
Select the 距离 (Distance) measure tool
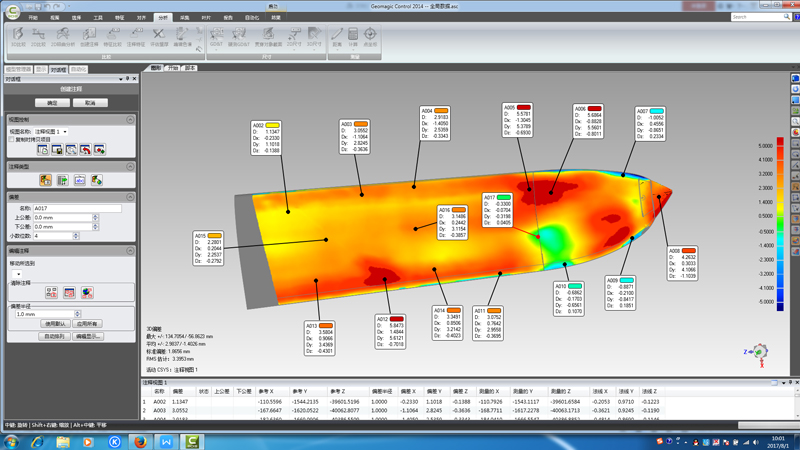[x=337, y=36]
